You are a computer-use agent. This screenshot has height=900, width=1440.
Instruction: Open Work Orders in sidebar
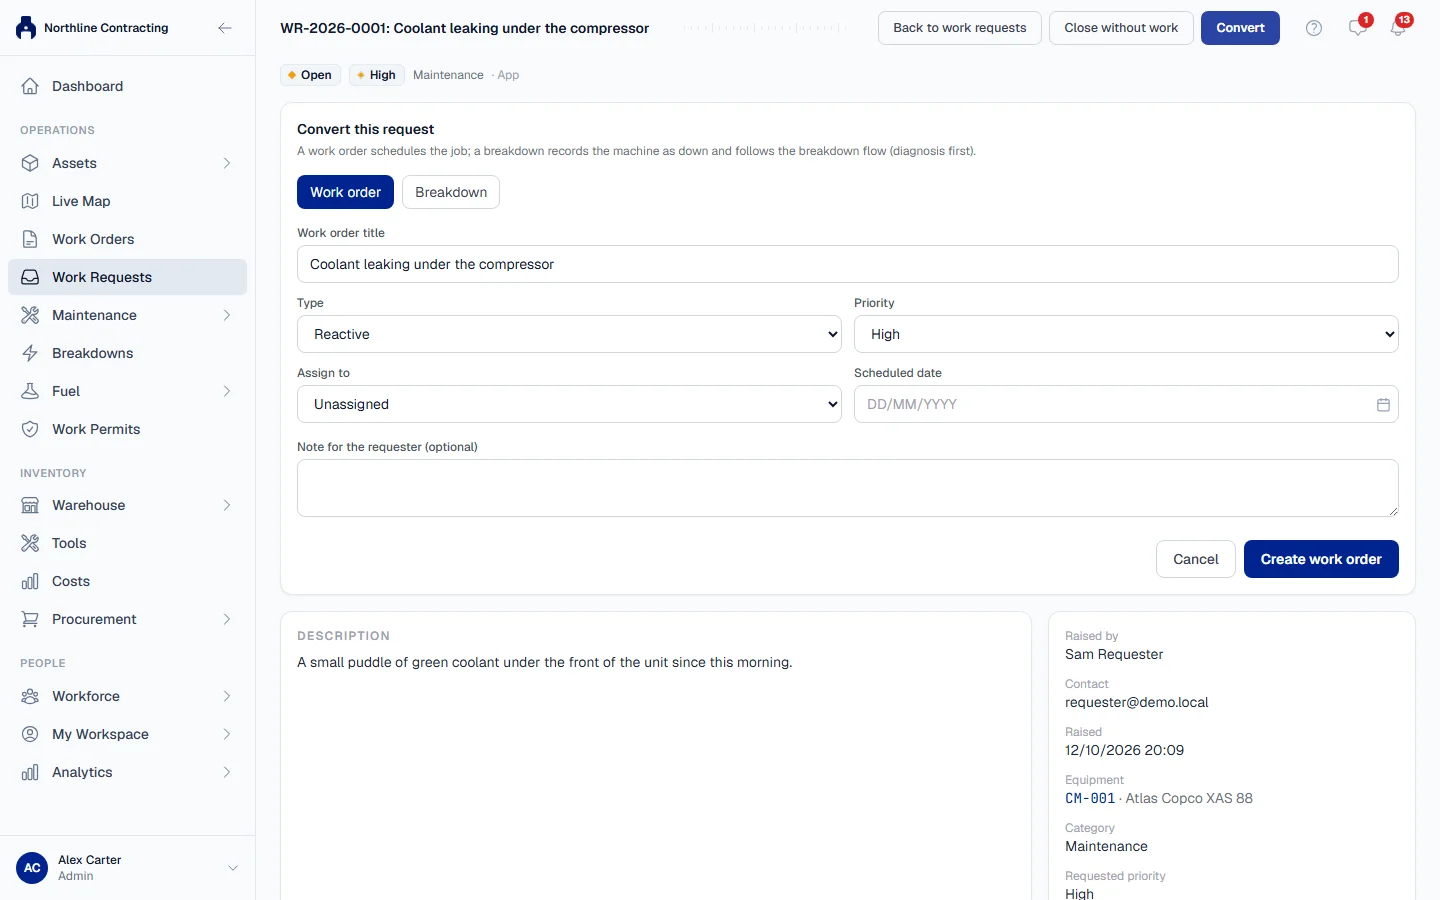coord(127,239)
